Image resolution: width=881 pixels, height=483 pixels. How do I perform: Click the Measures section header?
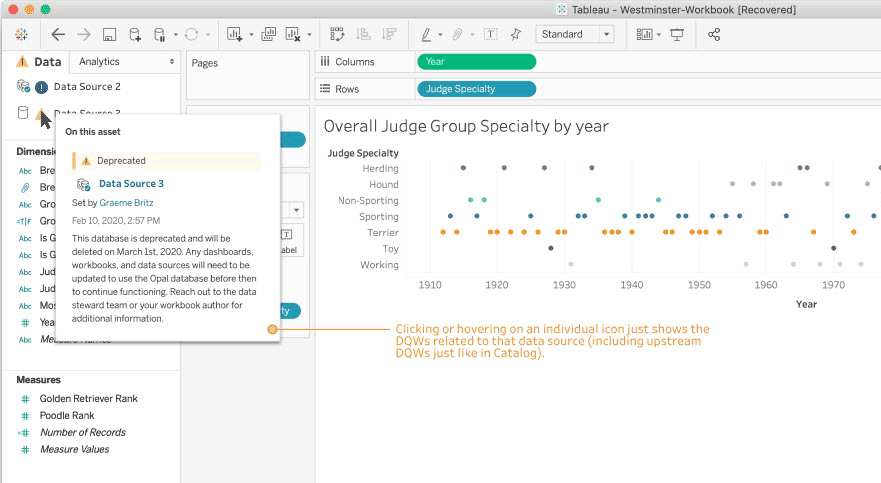point(38,380)
